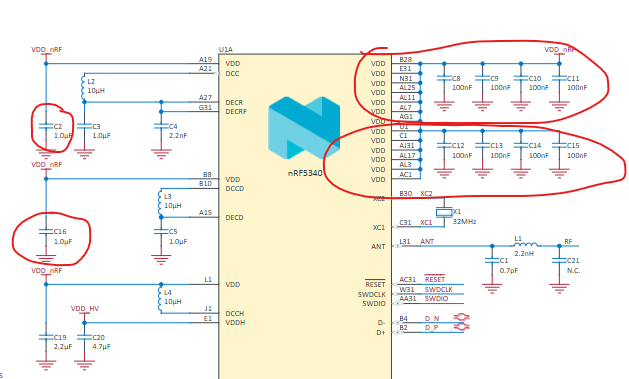This screenshot has height=379, width=629.
Task: Click the nRF5340 Nordic logo
Action: [x=304, y=128]
